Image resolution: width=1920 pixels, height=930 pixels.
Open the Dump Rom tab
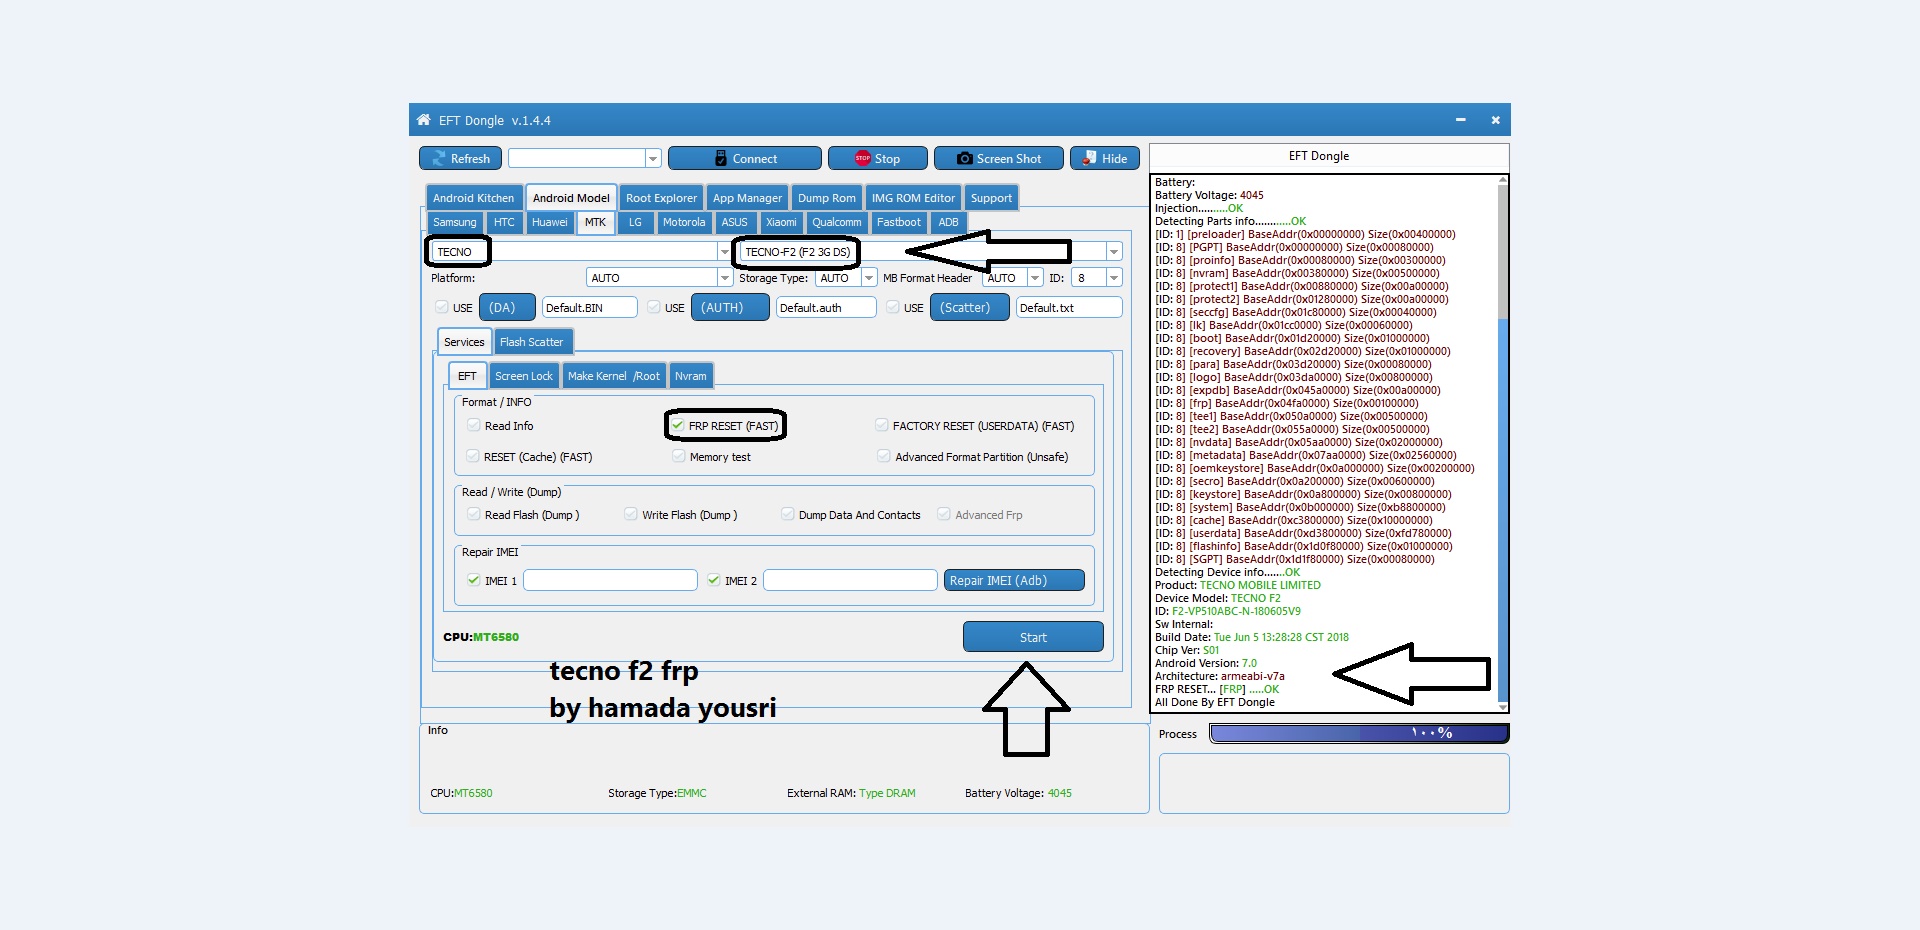click(827, 198)
